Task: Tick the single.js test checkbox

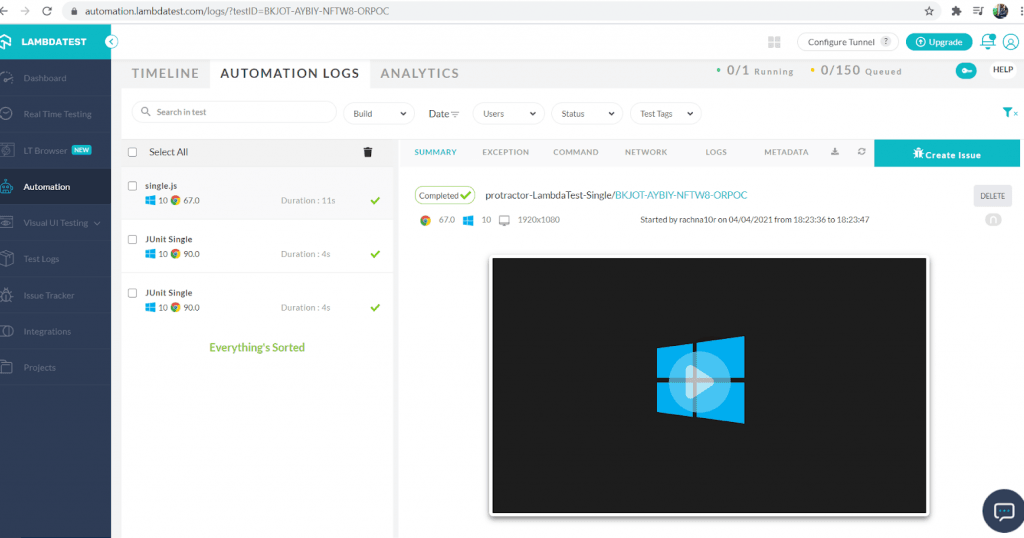Action: pos(133,186)
